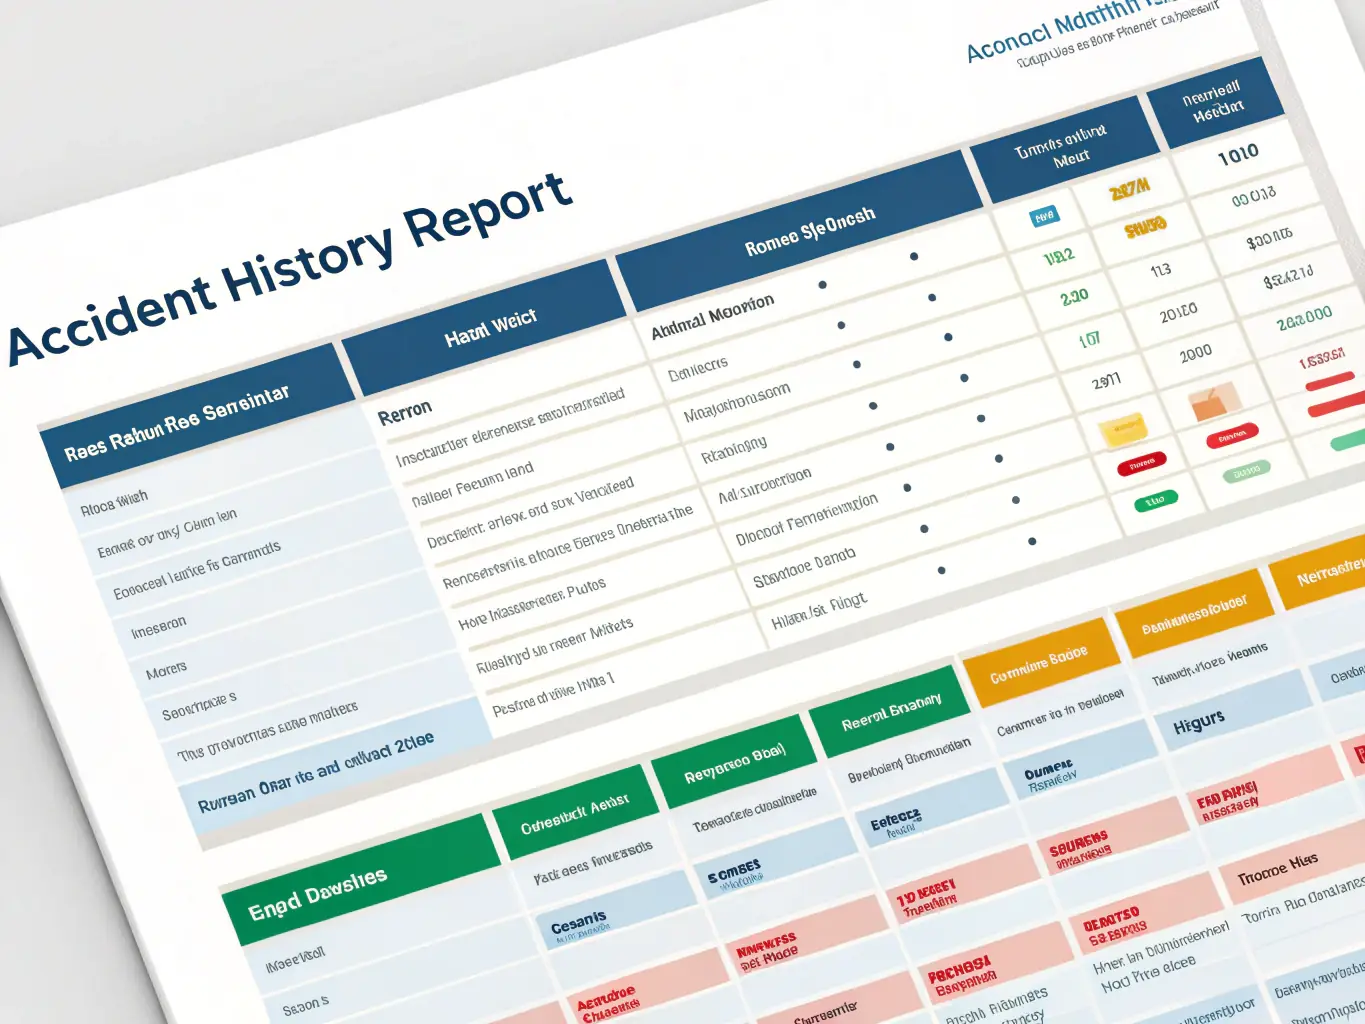The image size is (1365, 1024).
Task: Click the red pill badge under the orange box
Action: [x=1232, y=436]
